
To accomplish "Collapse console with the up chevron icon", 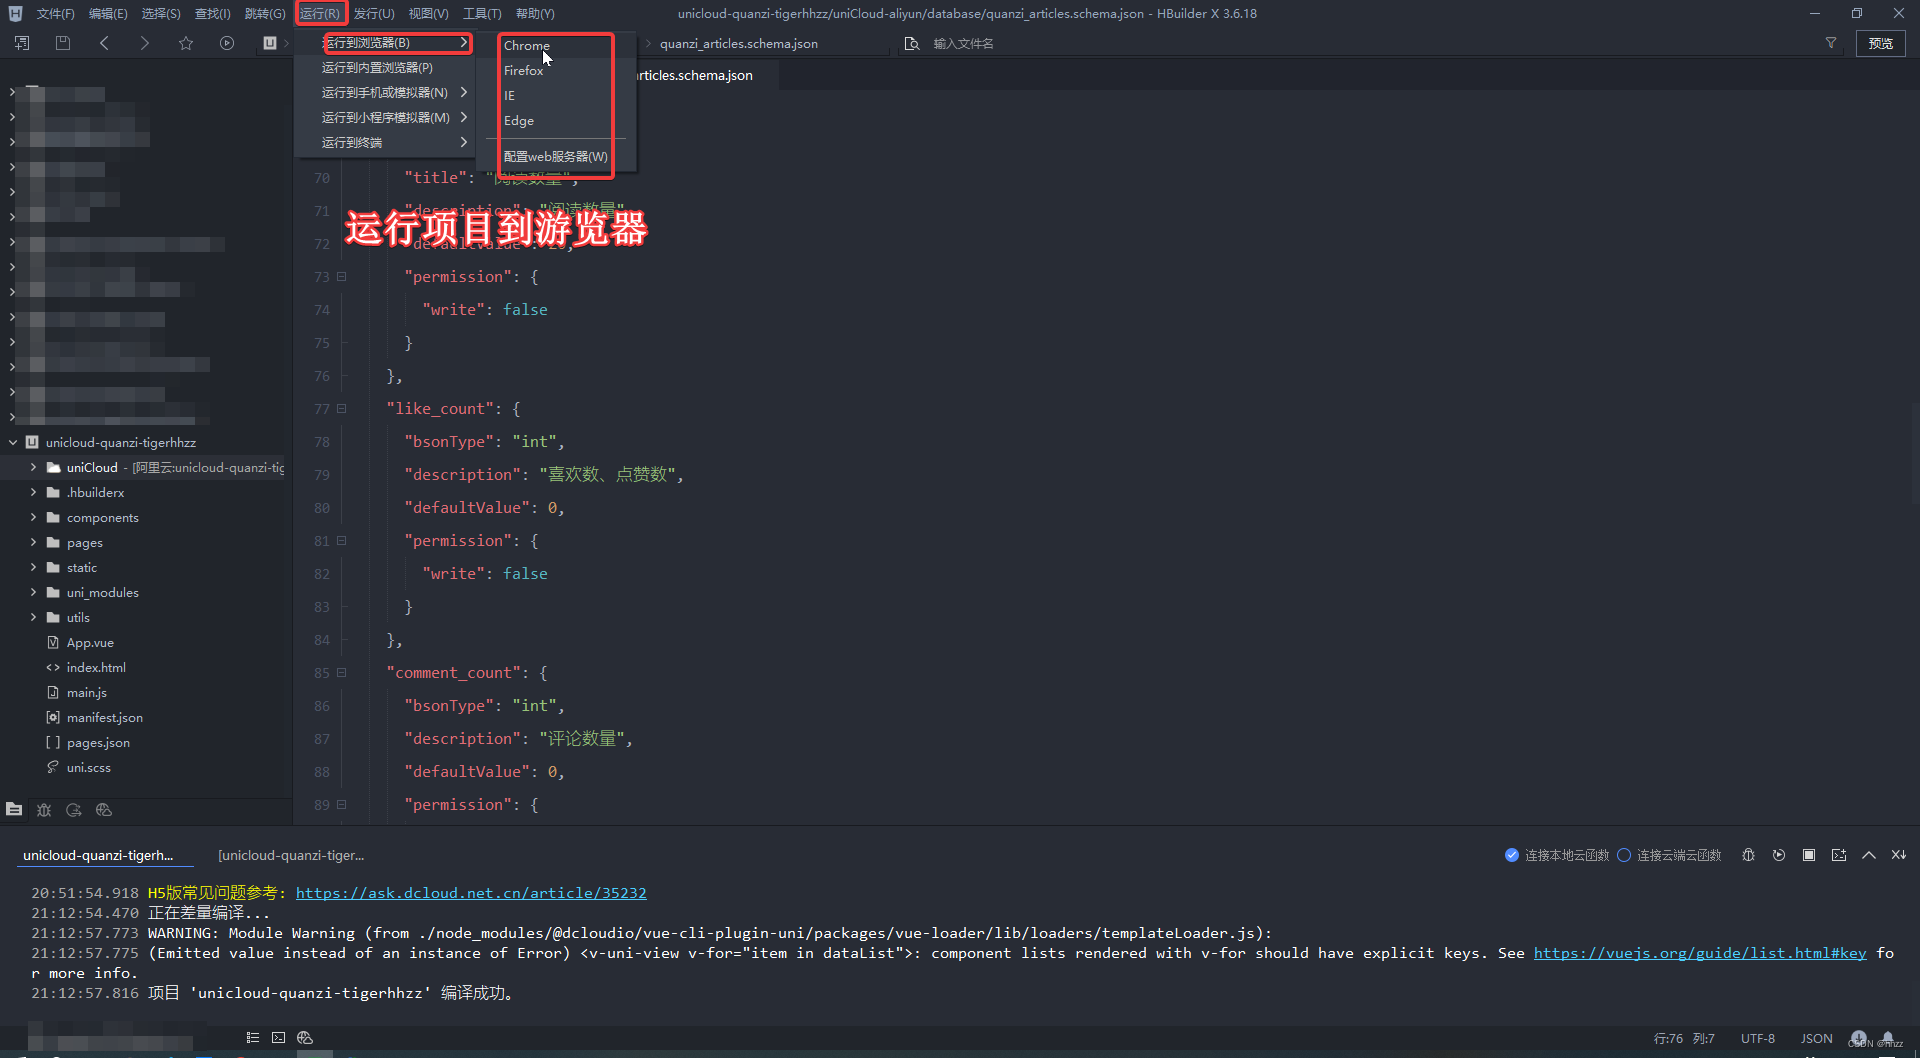I will point(1869,855).
